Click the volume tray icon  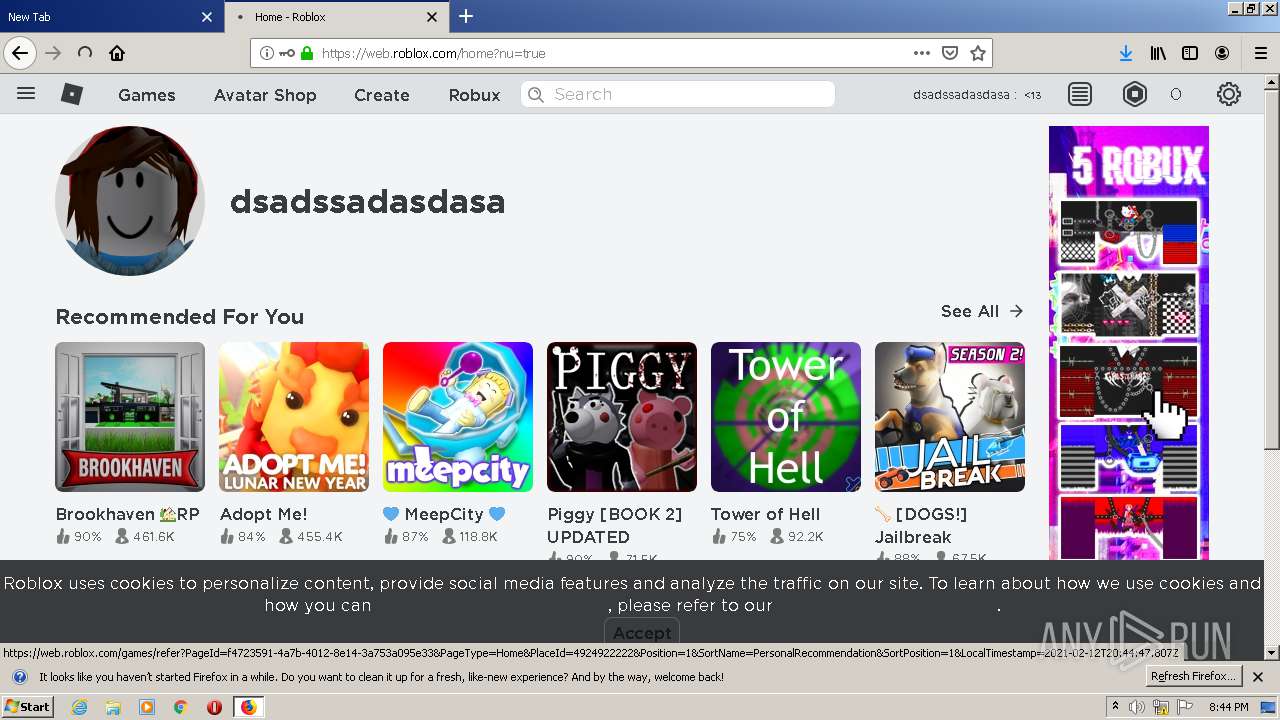pos(1137,707)
